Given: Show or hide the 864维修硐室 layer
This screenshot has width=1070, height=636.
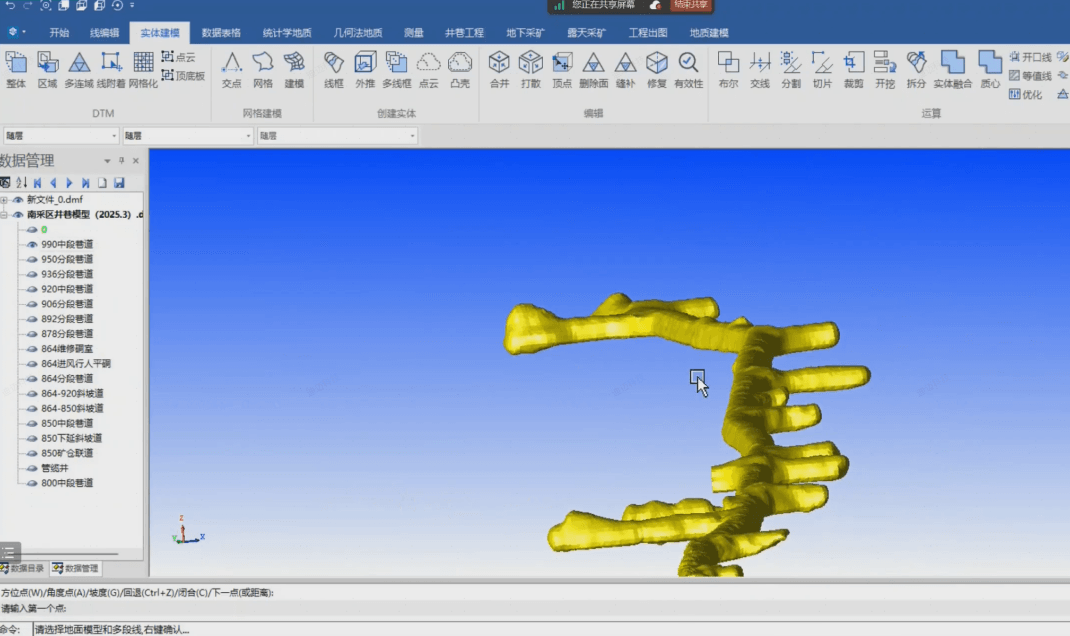Looking at the screenshot, I should pos(31,349).
